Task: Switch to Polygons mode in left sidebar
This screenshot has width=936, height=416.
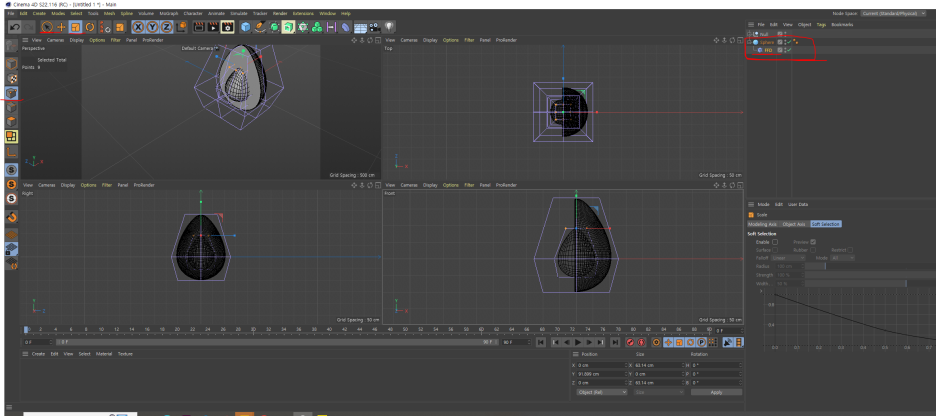Action: (11, 122)
